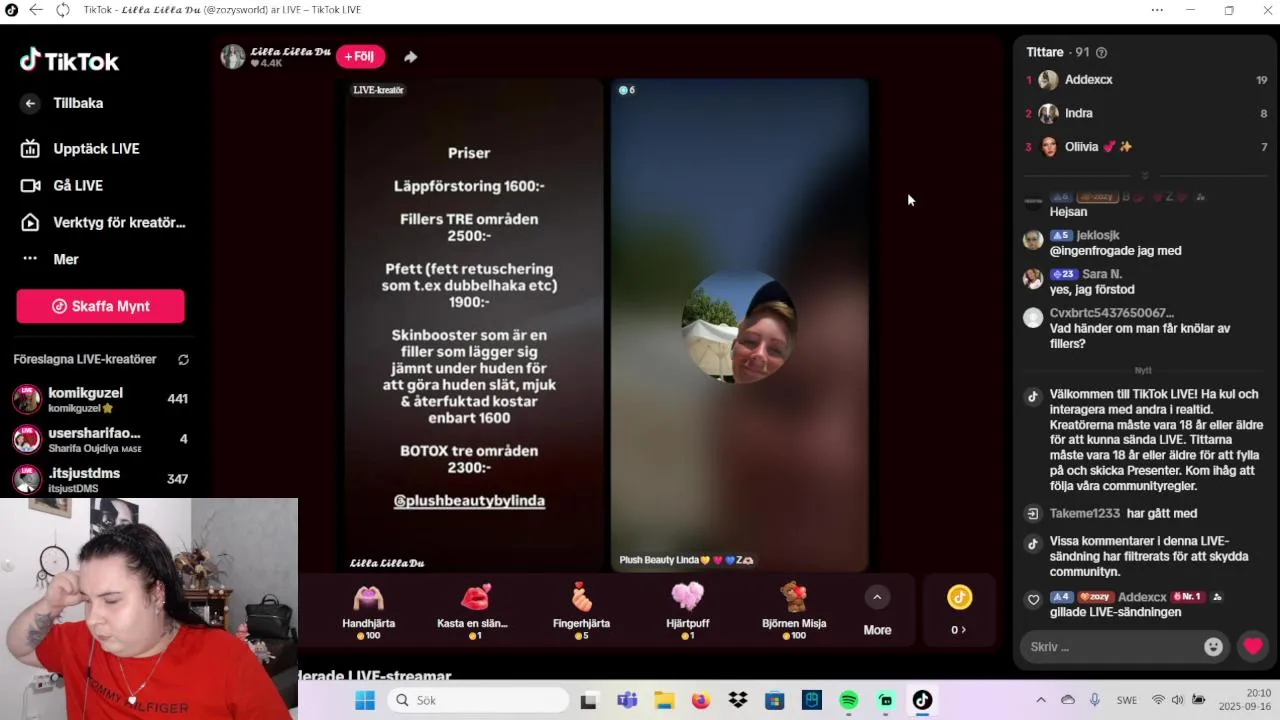Open Cvxbrtc5437650067 commenter avatar

(x=1033, y=318)
